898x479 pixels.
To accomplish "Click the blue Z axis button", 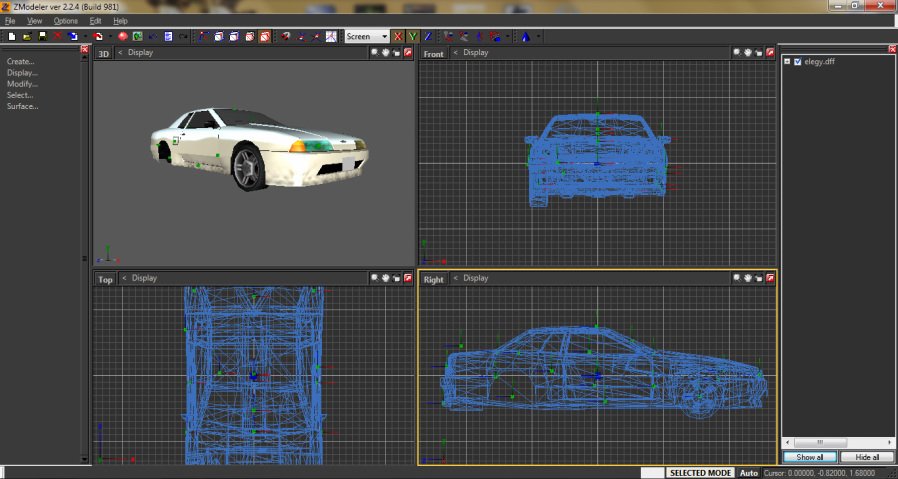I will [427, 37].
